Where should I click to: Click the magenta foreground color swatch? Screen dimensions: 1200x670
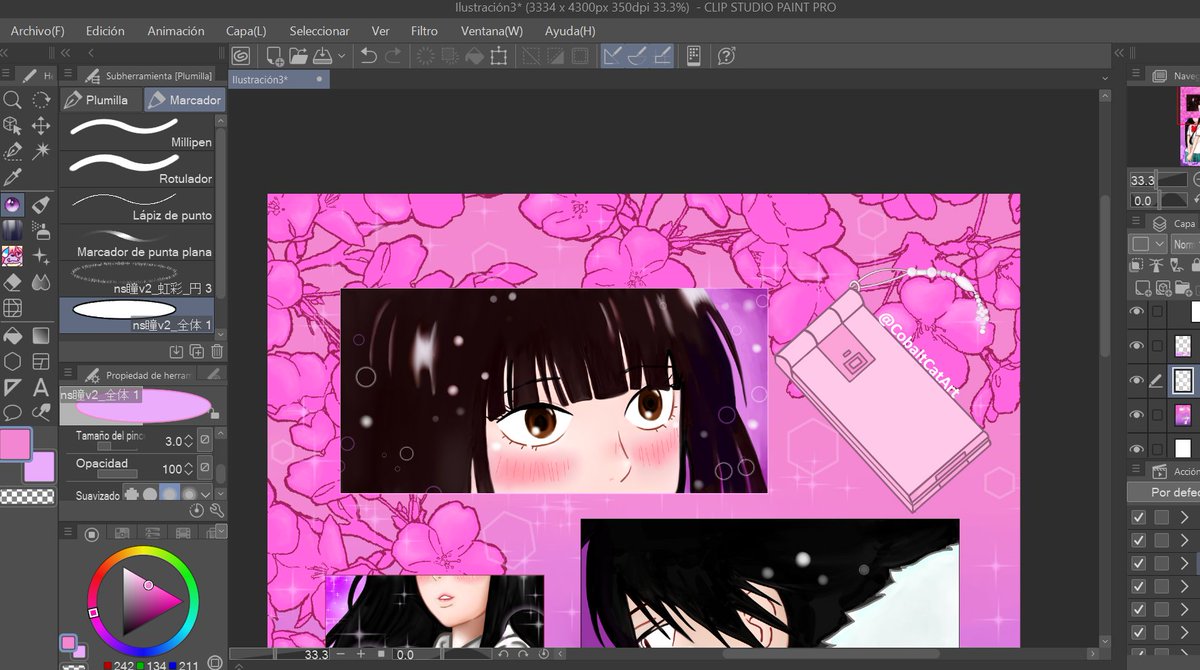click(x=14, y=442)
